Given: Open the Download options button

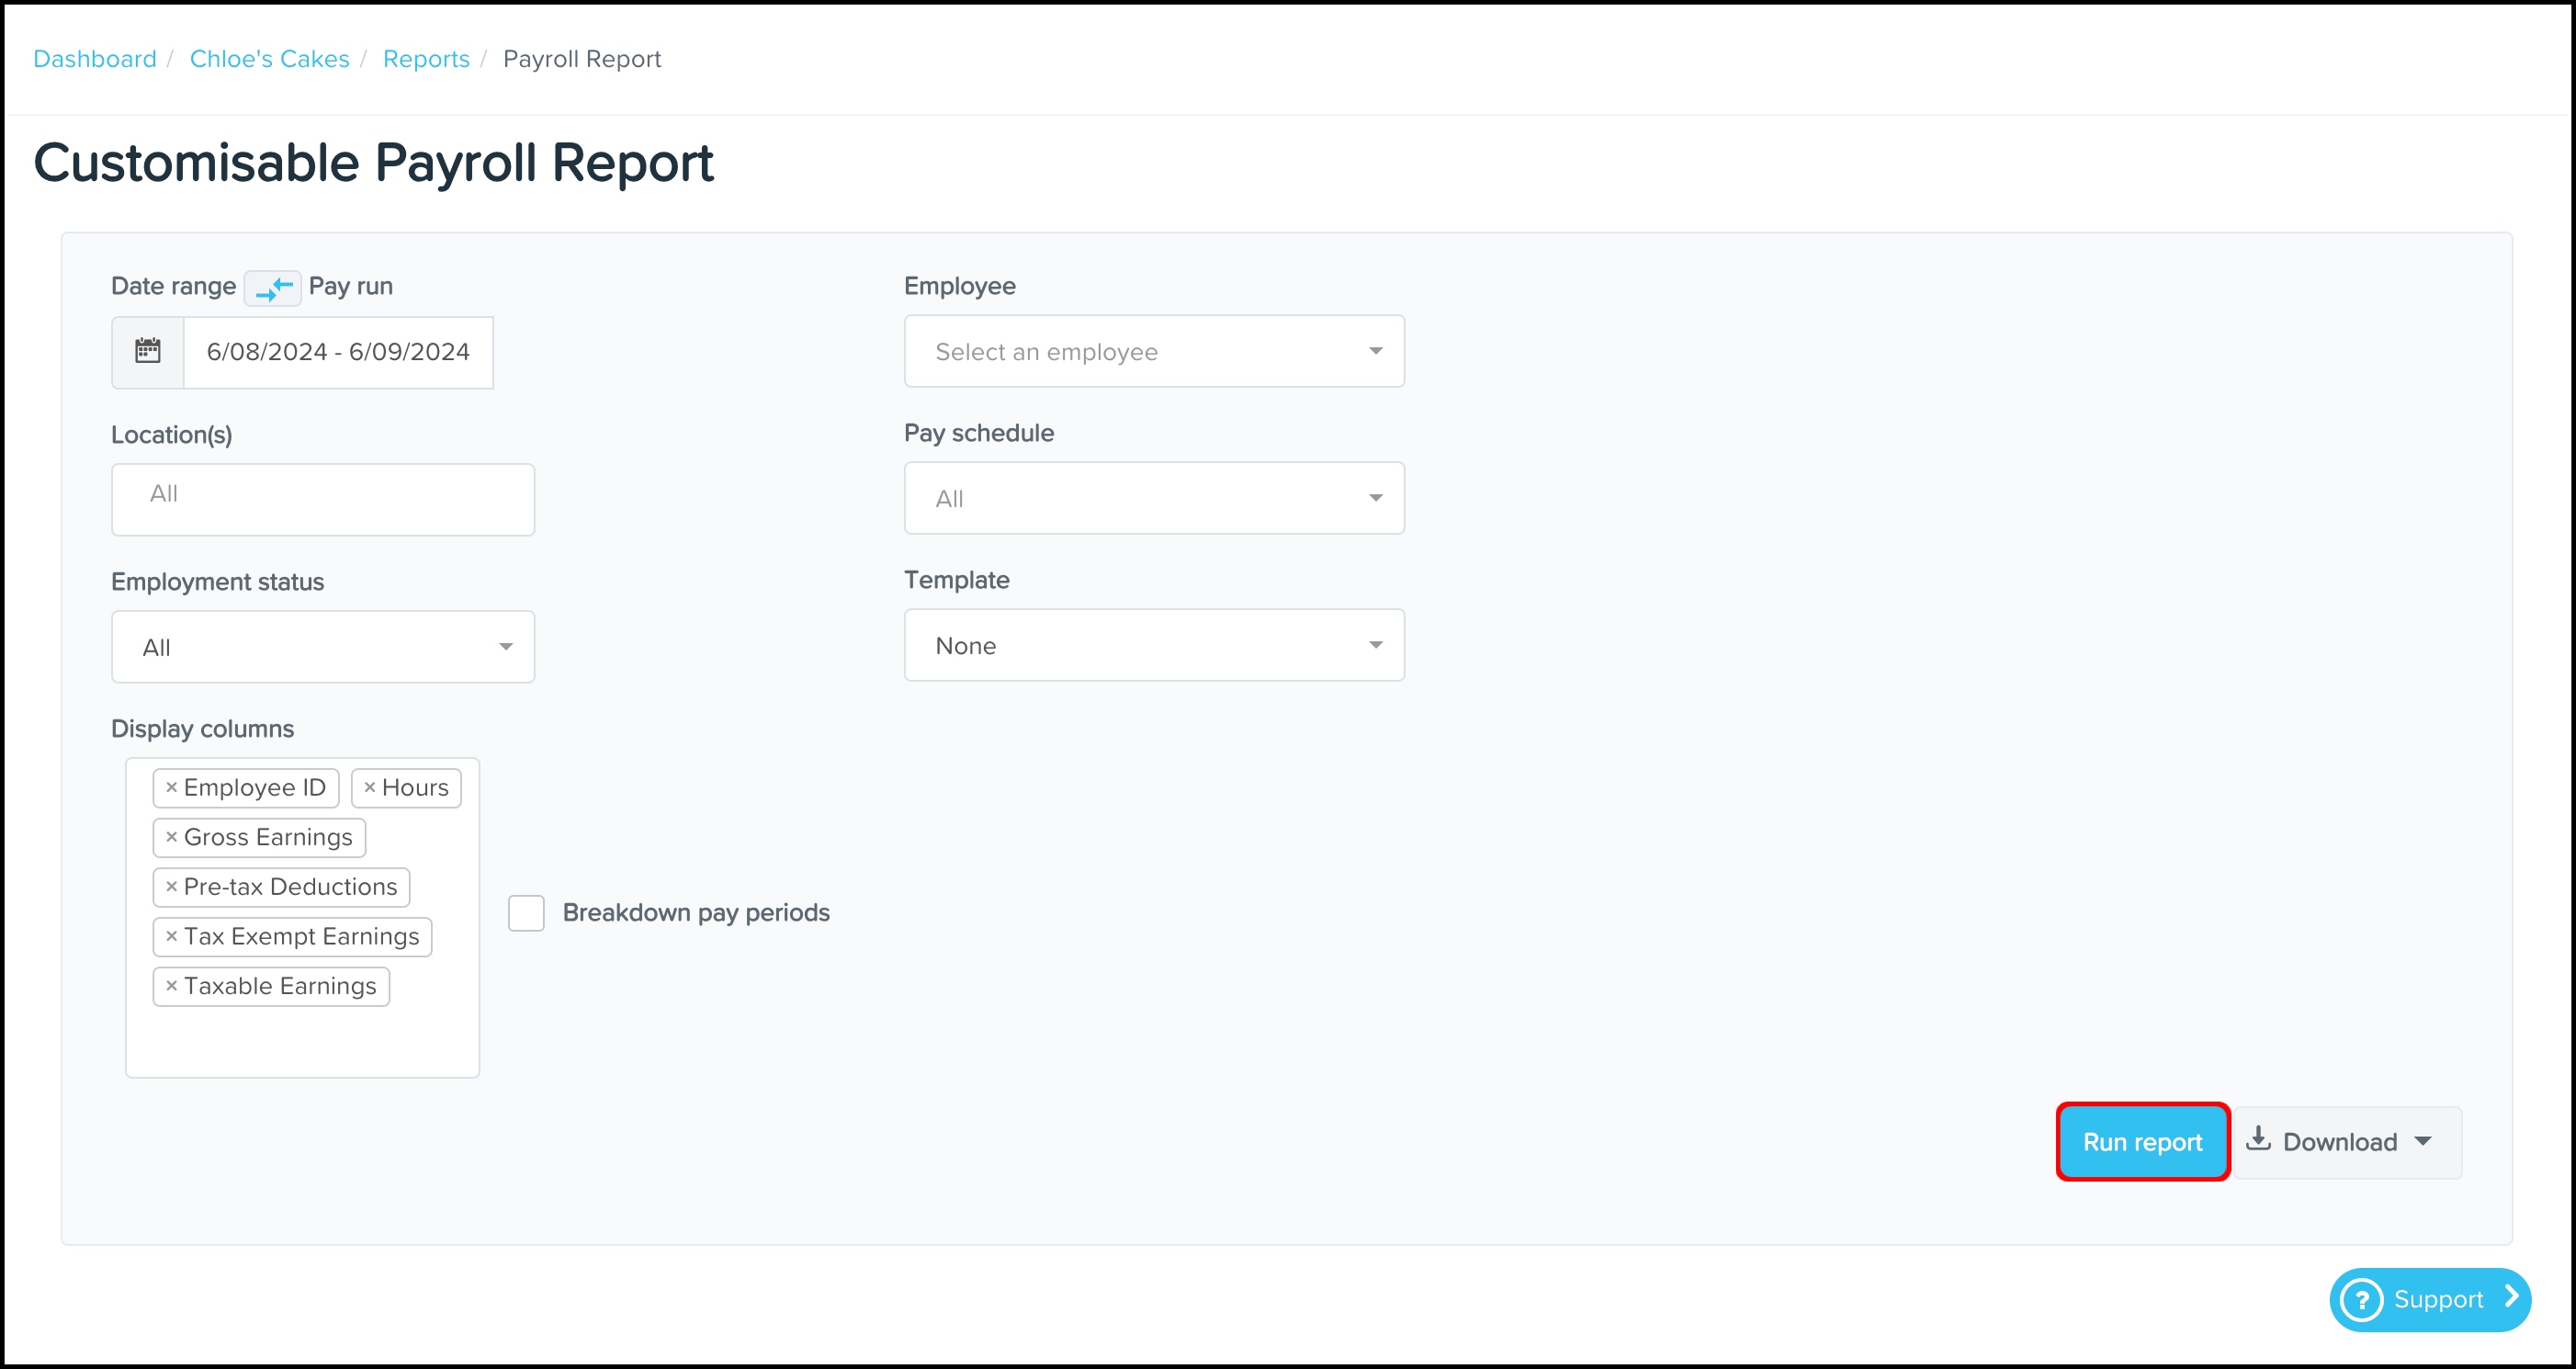Looking at the screenshot, I should click(2346, 1141).
